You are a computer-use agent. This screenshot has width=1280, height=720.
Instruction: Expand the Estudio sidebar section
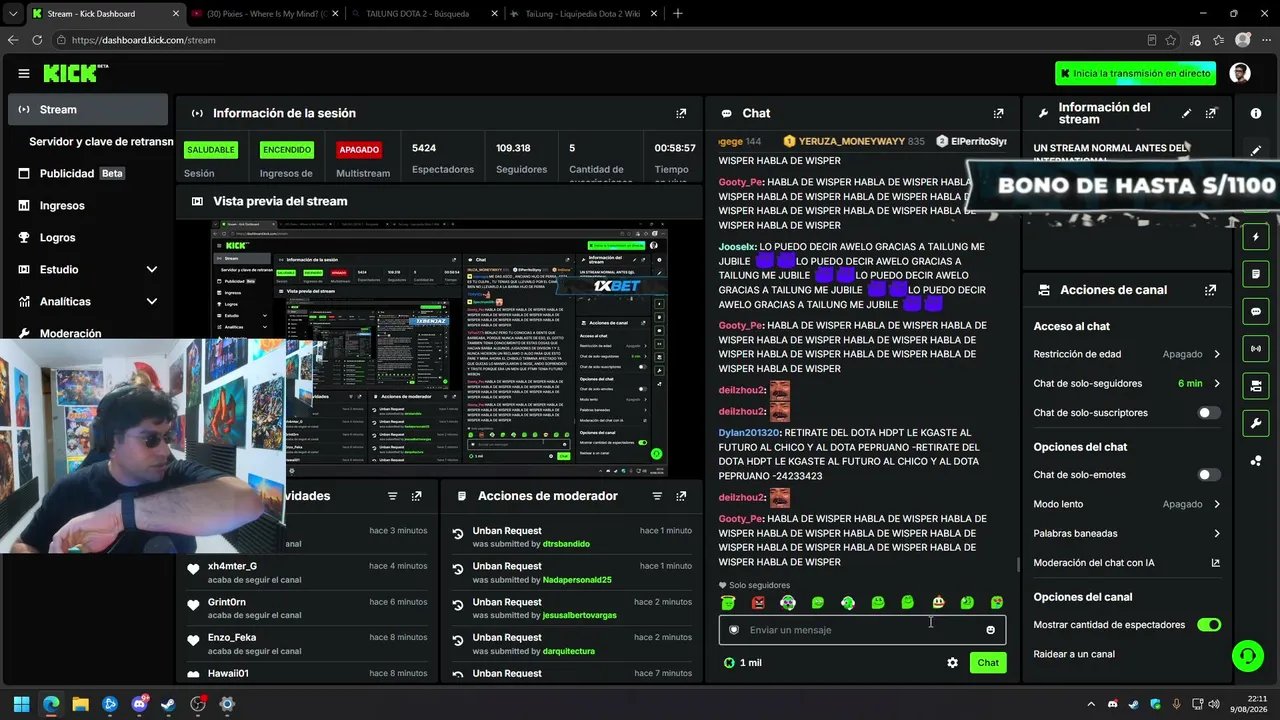click(152, 270)
